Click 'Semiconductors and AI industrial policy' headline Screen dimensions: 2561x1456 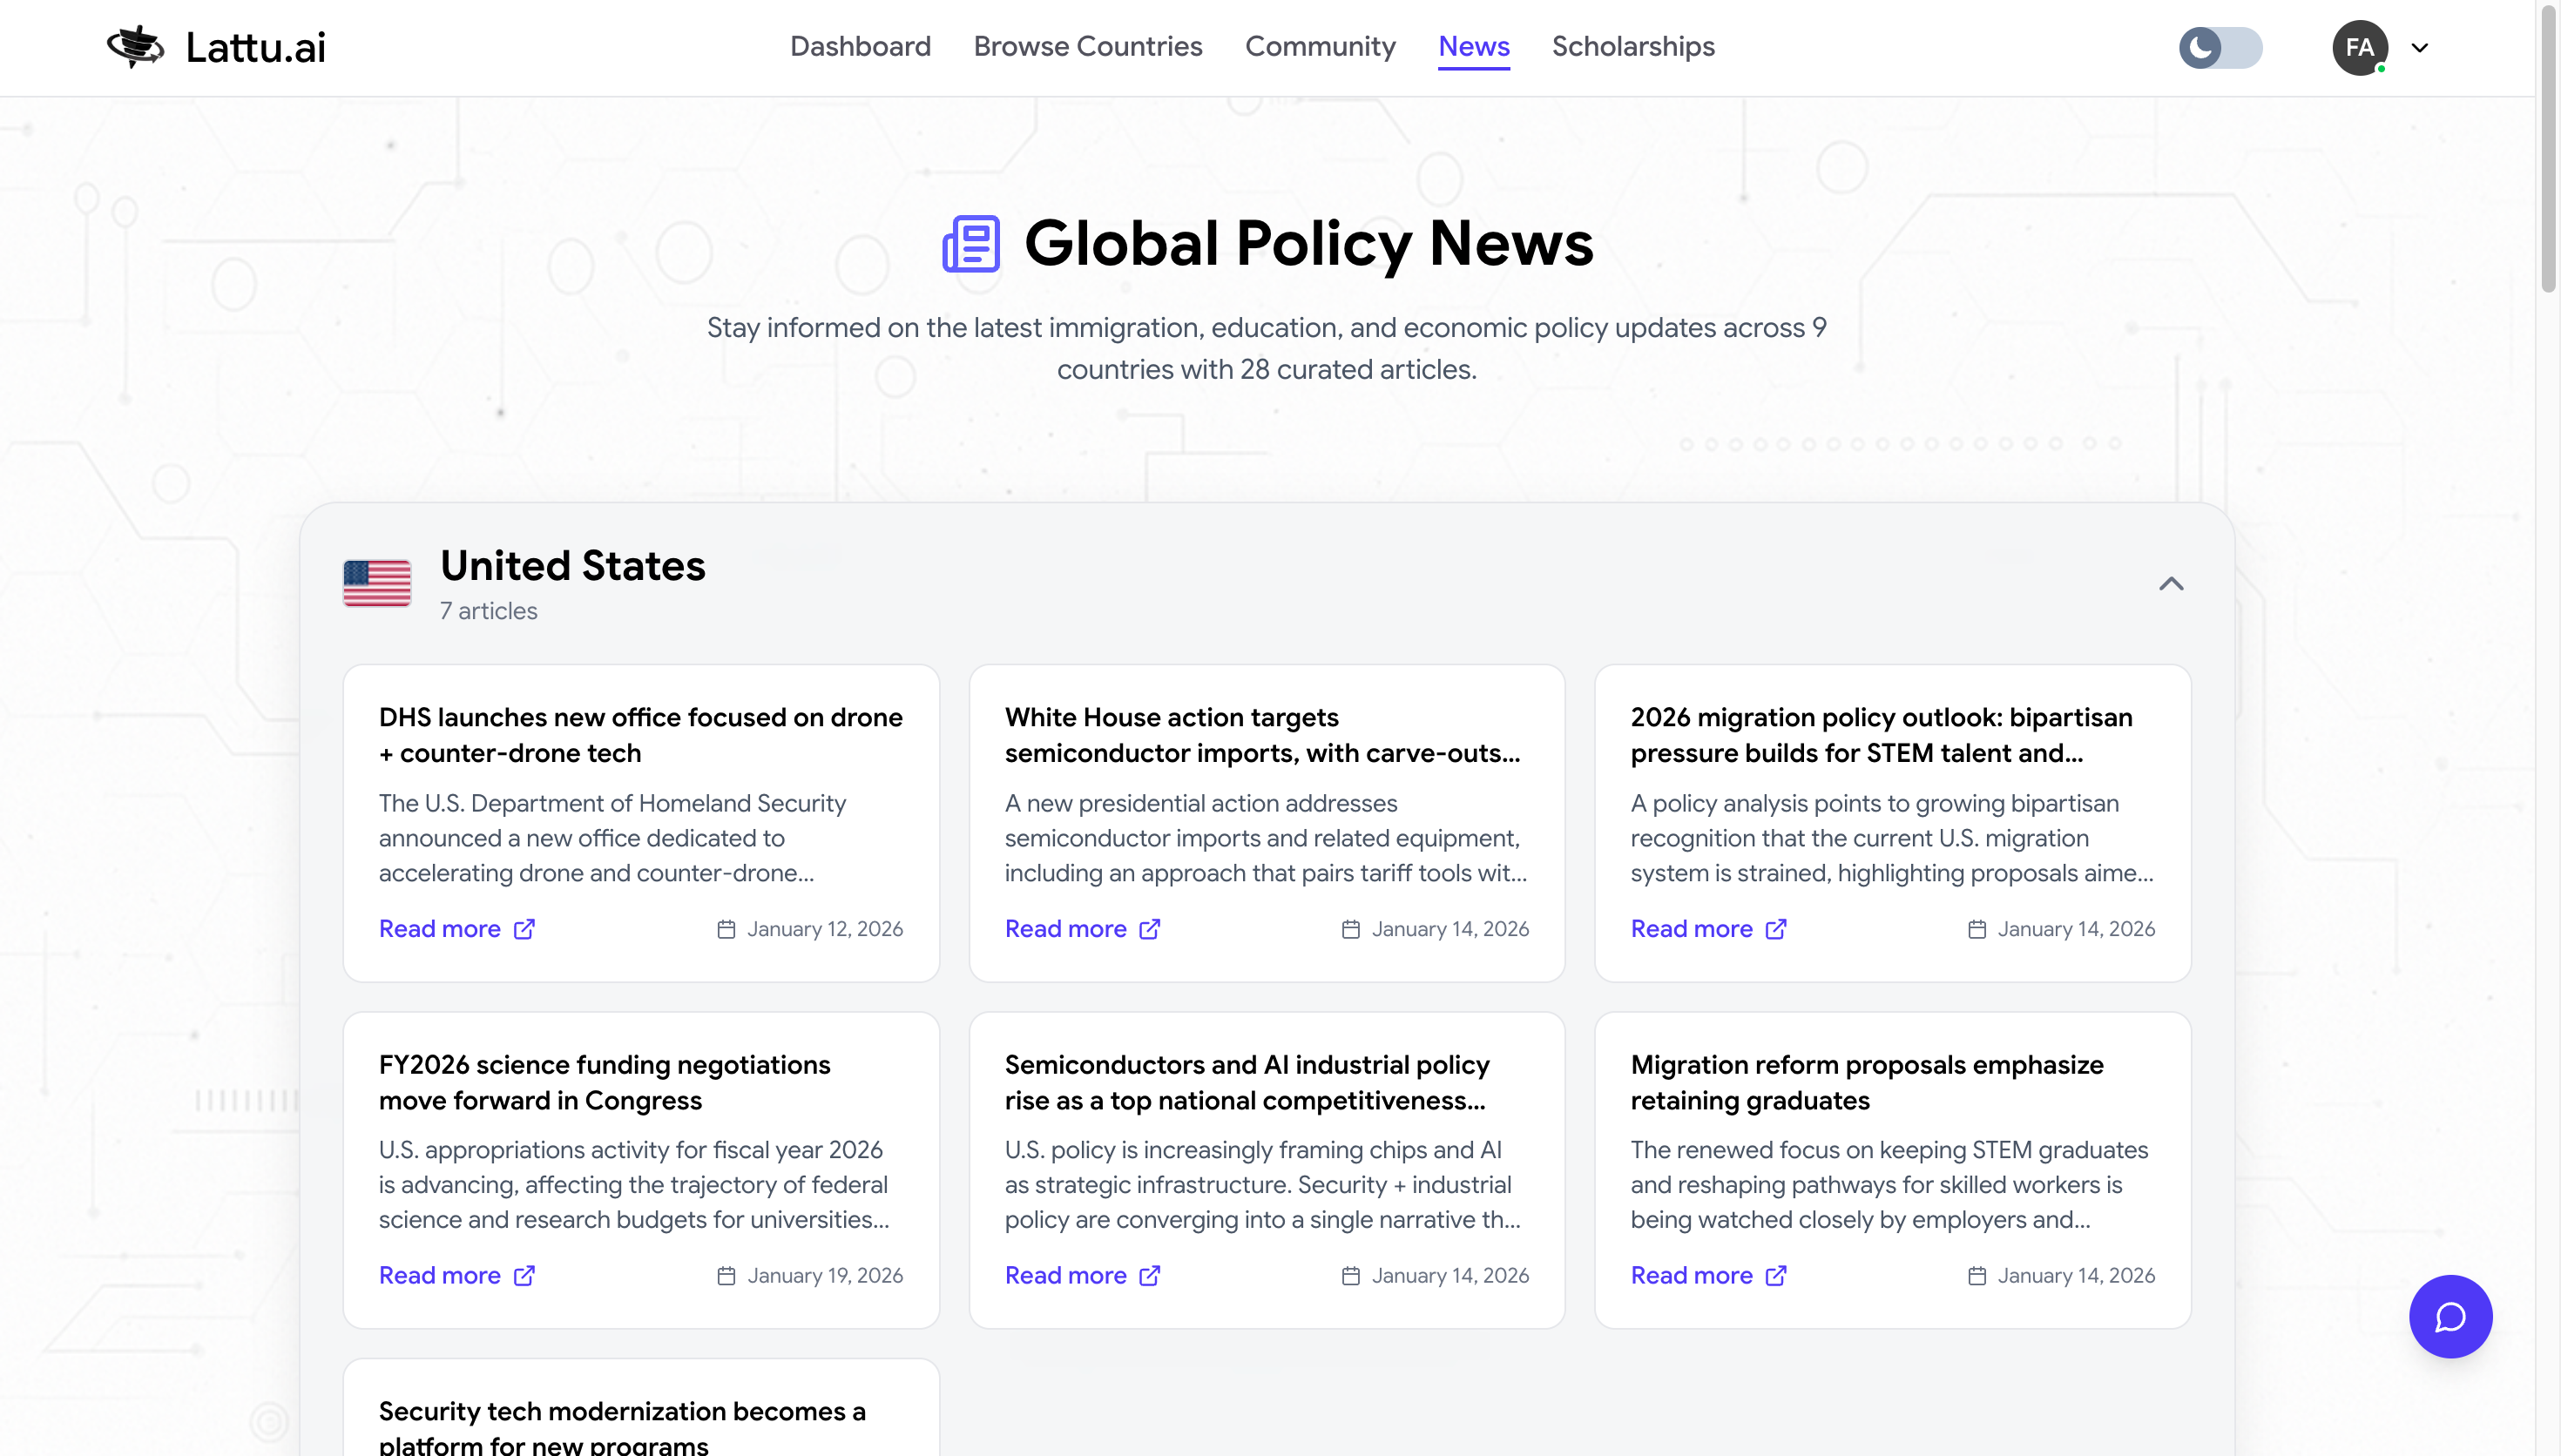pyautogui.click(x=1246, y=1082)
